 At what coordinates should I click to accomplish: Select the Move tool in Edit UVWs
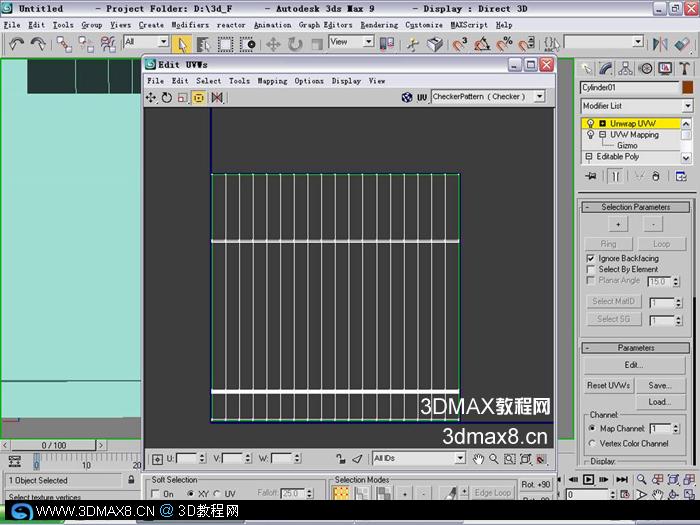click(x=151, y=97)
